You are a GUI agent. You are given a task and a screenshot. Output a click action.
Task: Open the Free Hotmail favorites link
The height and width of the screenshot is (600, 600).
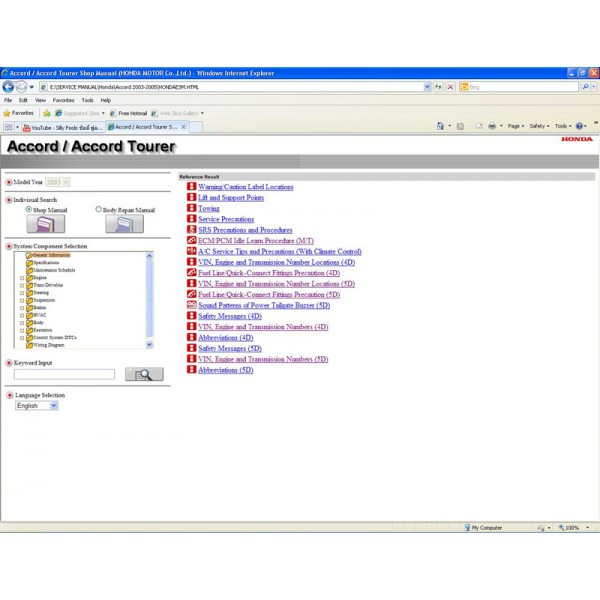128,113
